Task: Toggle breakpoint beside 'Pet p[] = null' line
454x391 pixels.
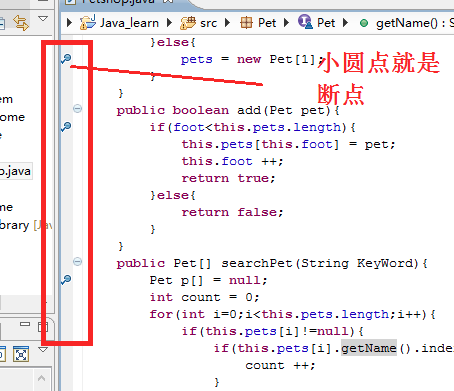Action: pyautogui.click(x=66, y=280)
